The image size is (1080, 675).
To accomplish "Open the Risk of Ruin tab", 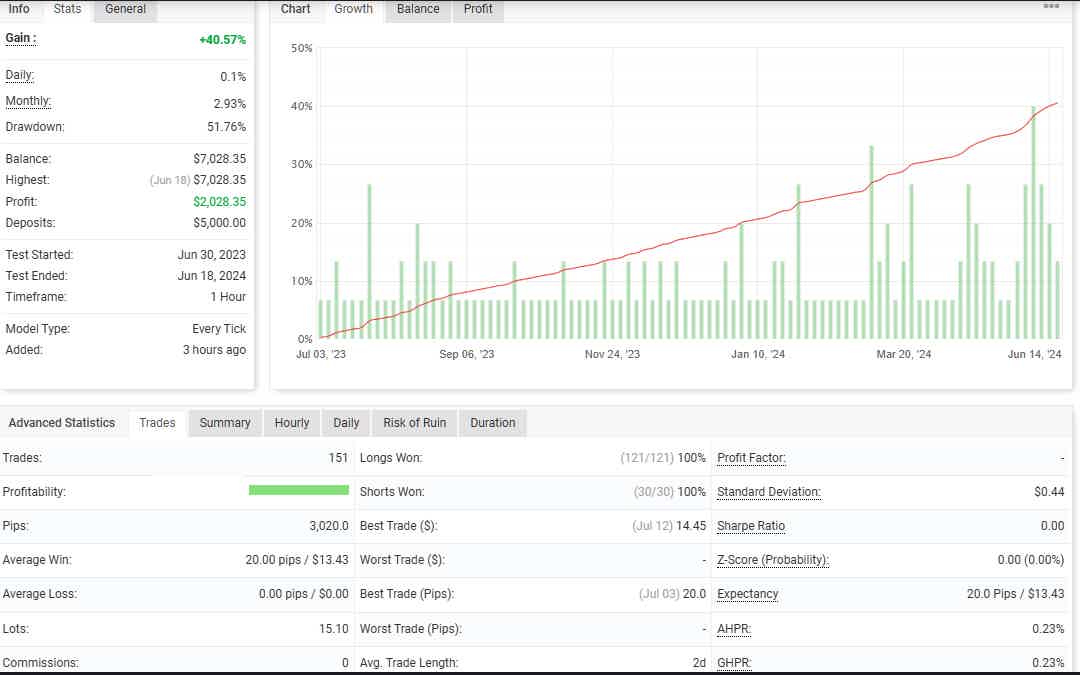I will coord(414,423).
